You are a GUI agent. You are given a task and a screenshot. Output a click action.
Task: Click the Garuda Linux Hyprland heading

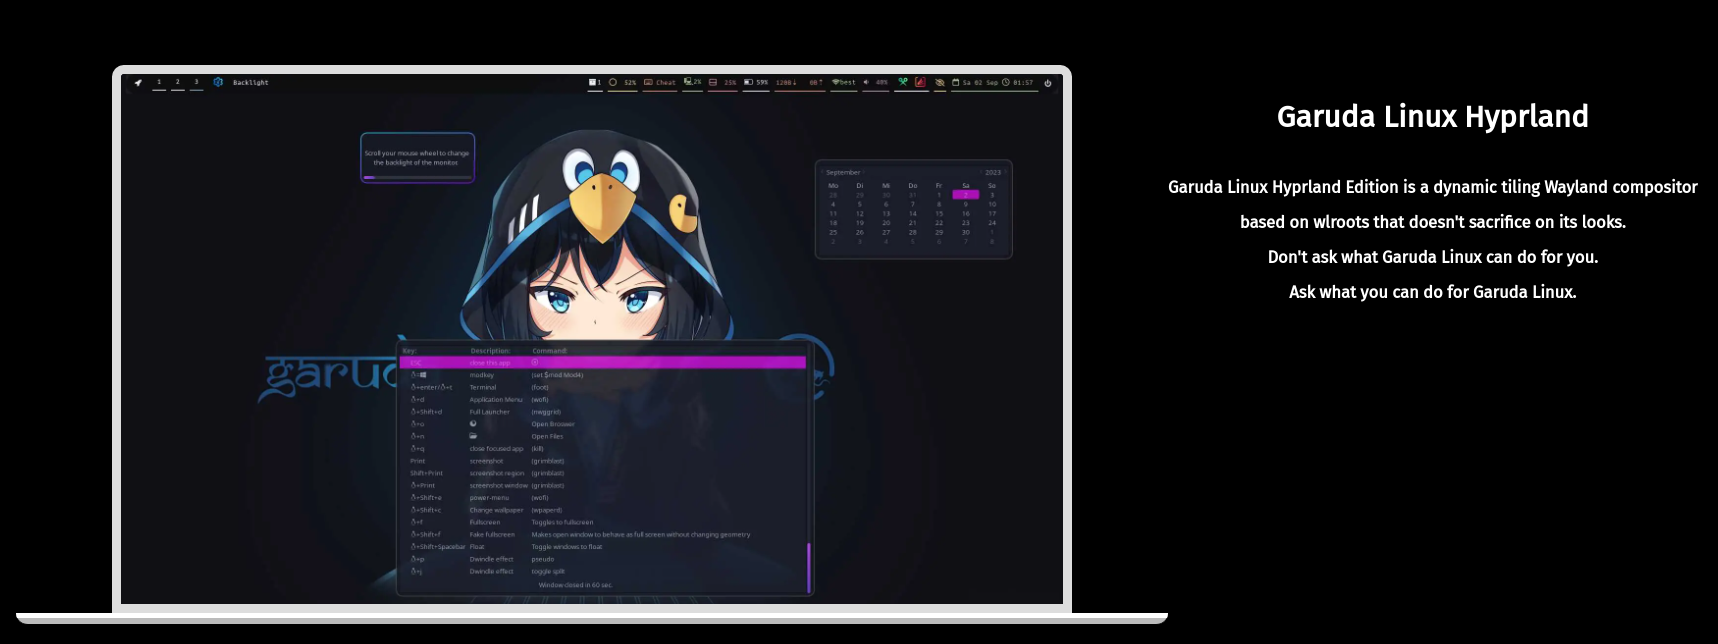1432,116
